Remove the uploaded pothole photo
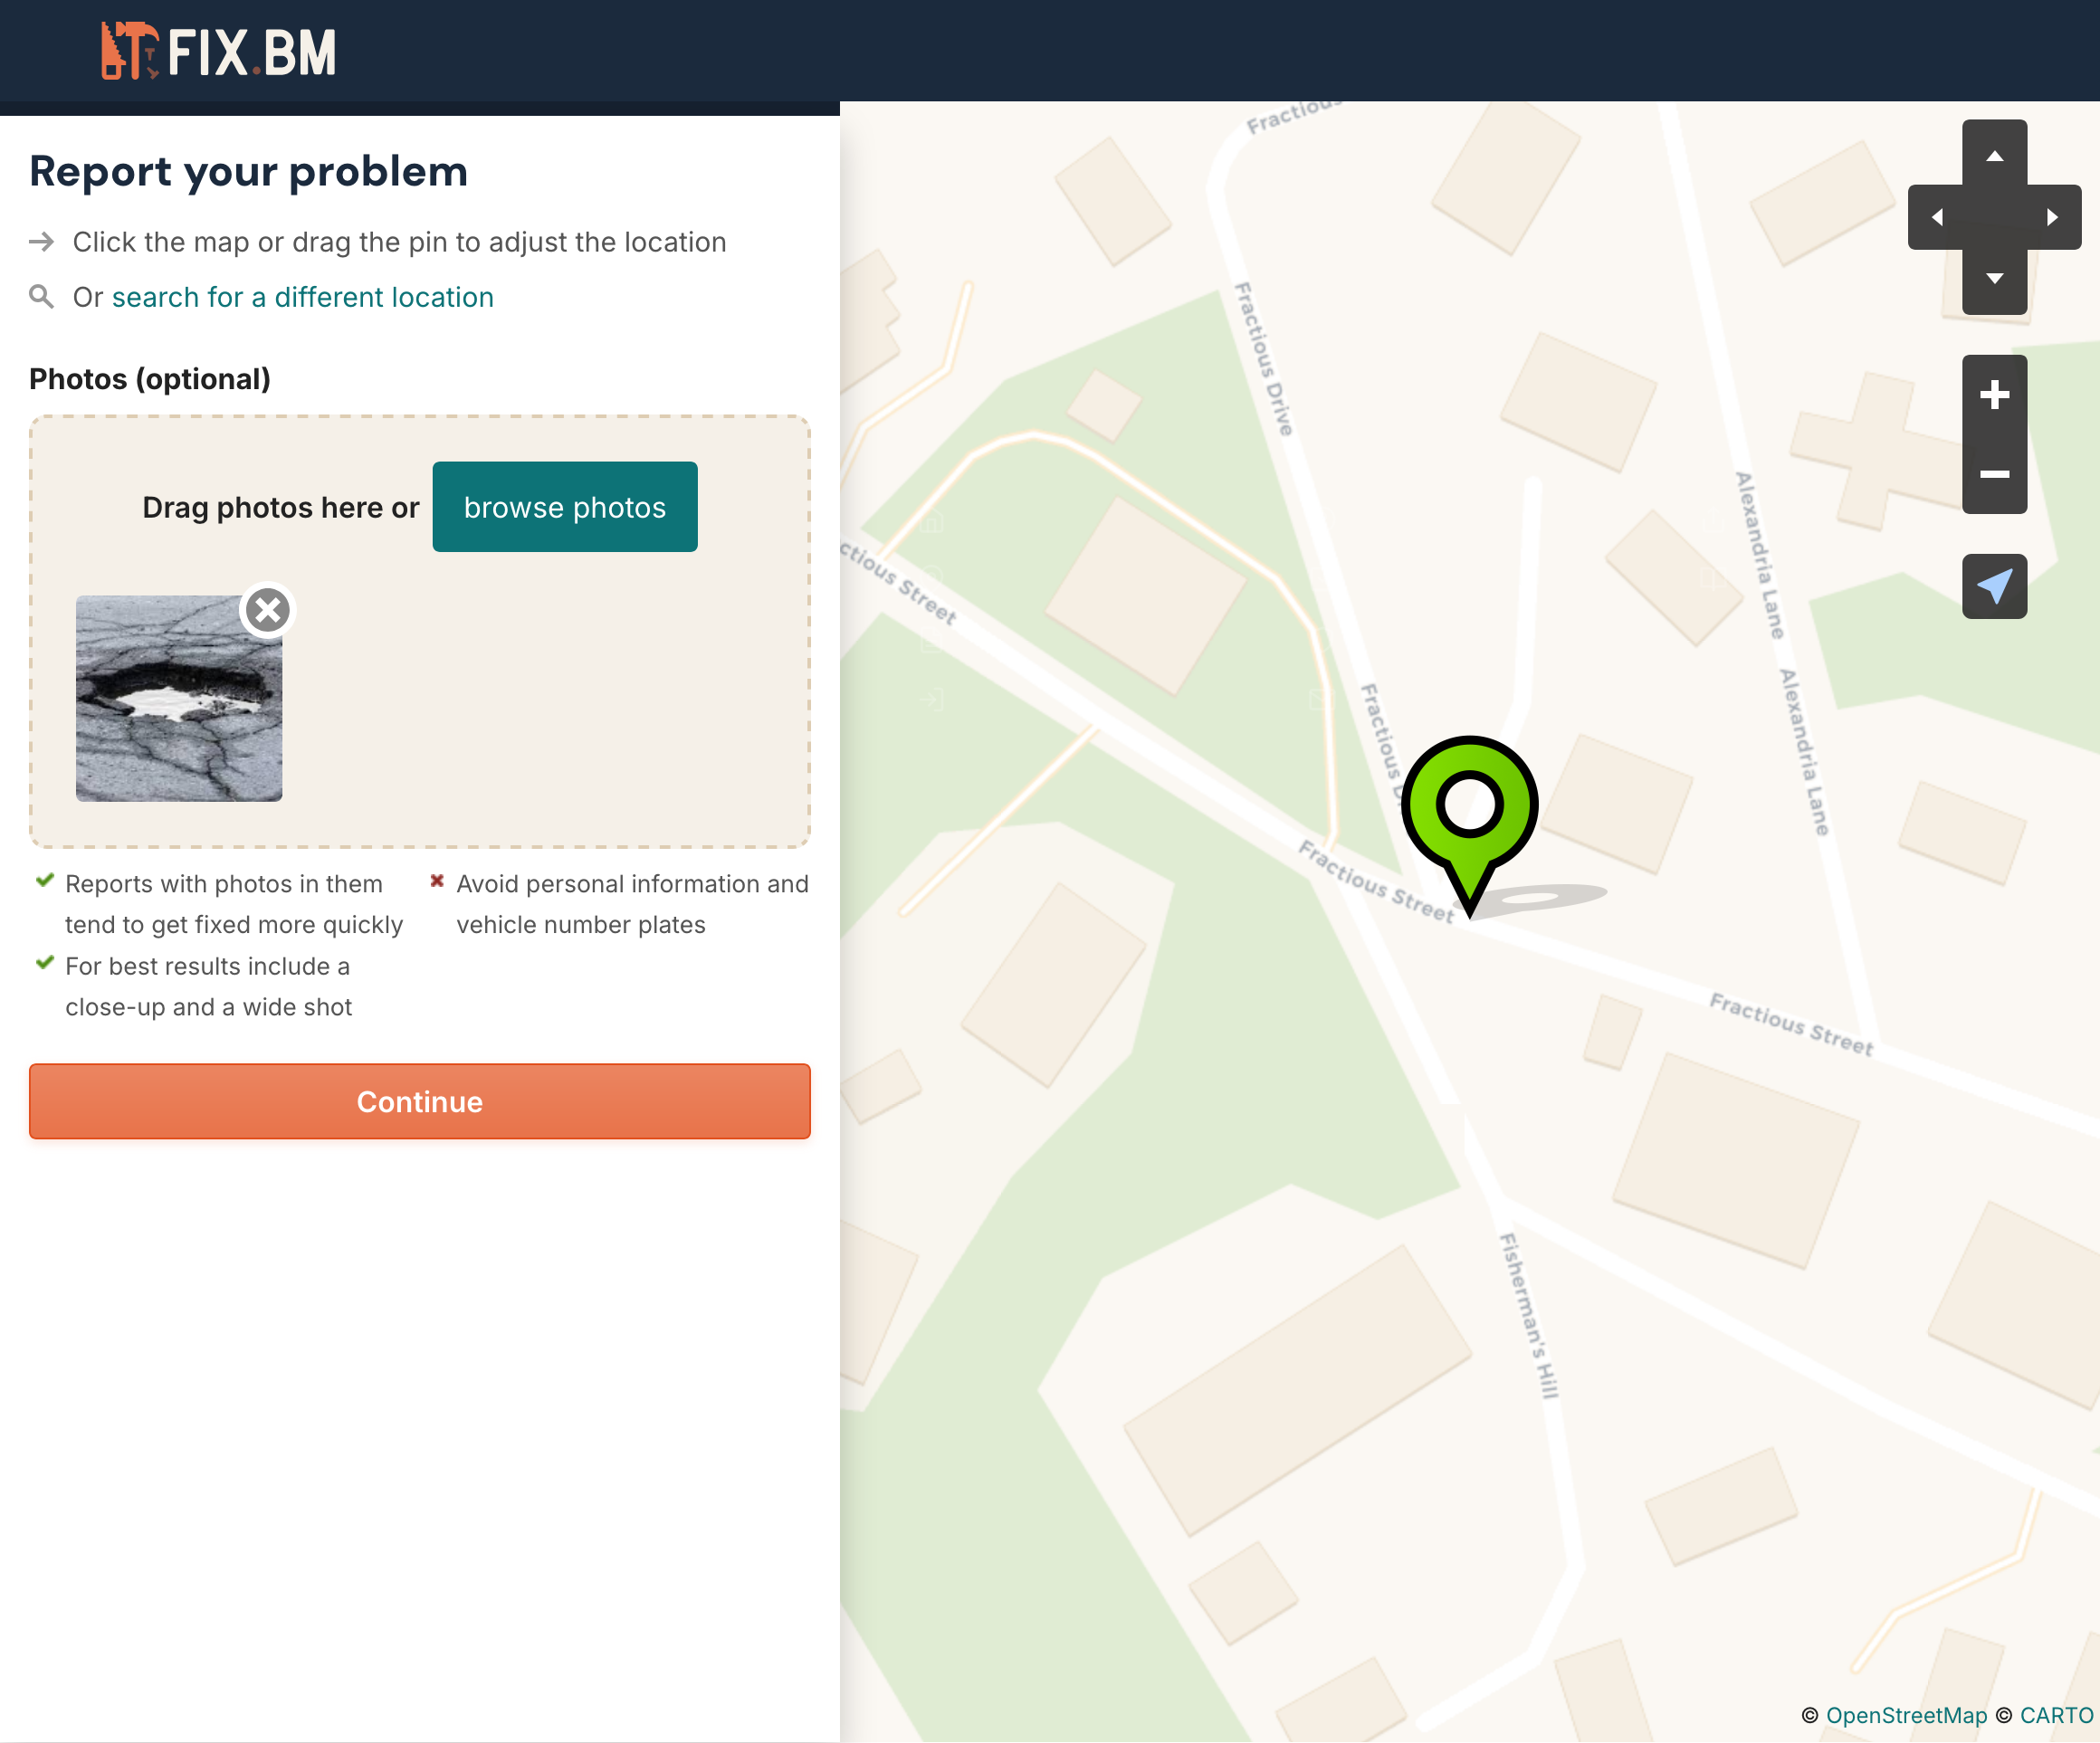Image resolution: width=2100 pixels, height=1743 pixels. [268, 610]
